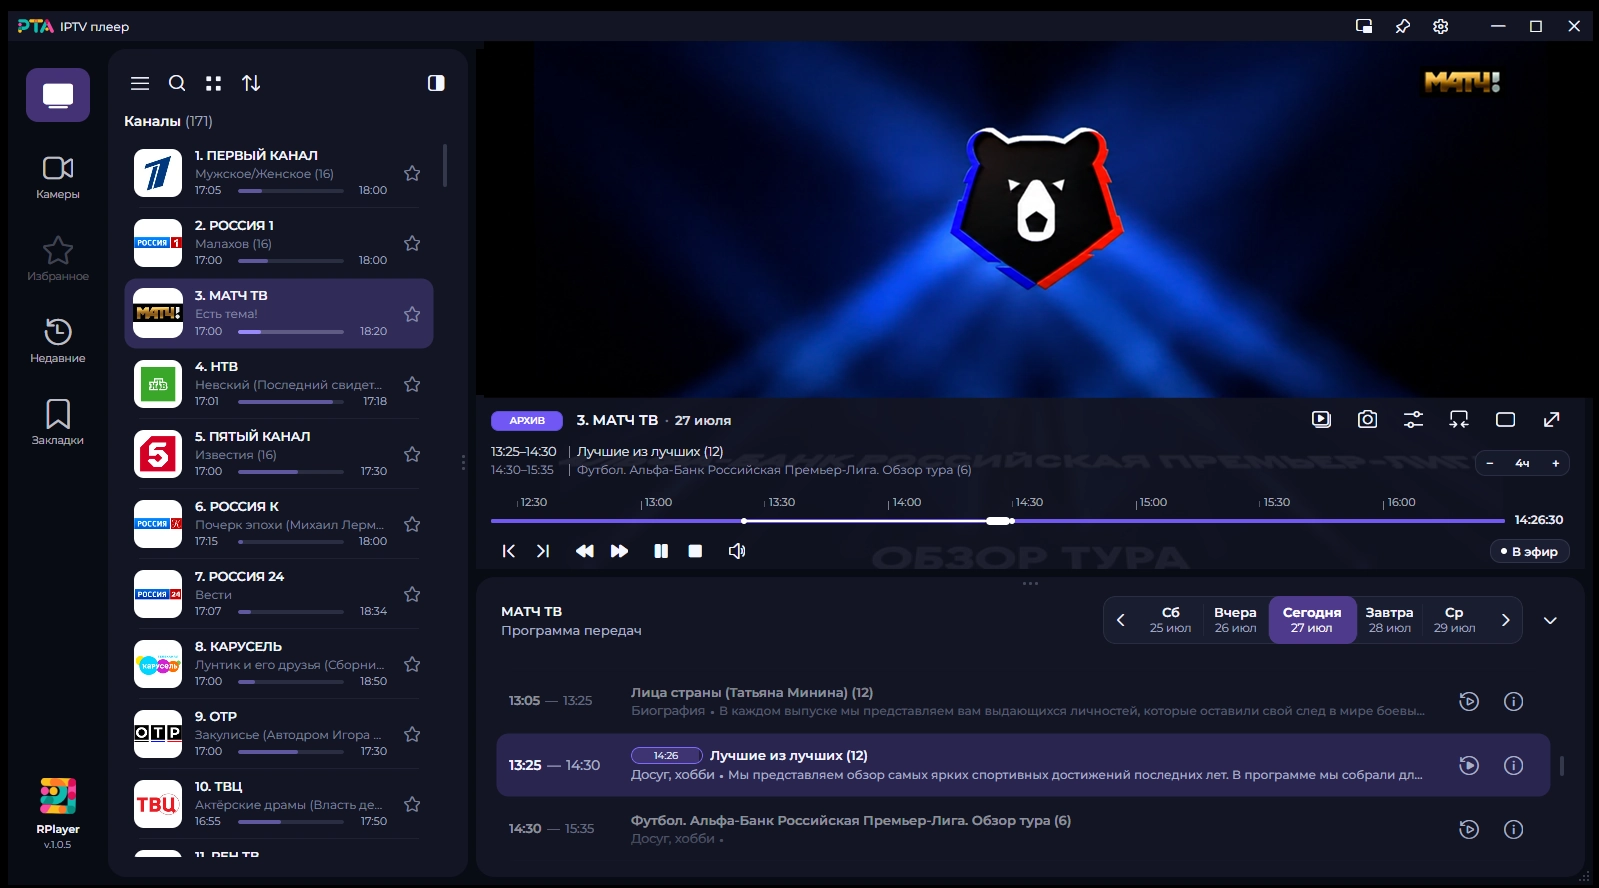1599x888 pixels.
Task: Add РОССИЯ 1 to favorites
Action: 412,243
